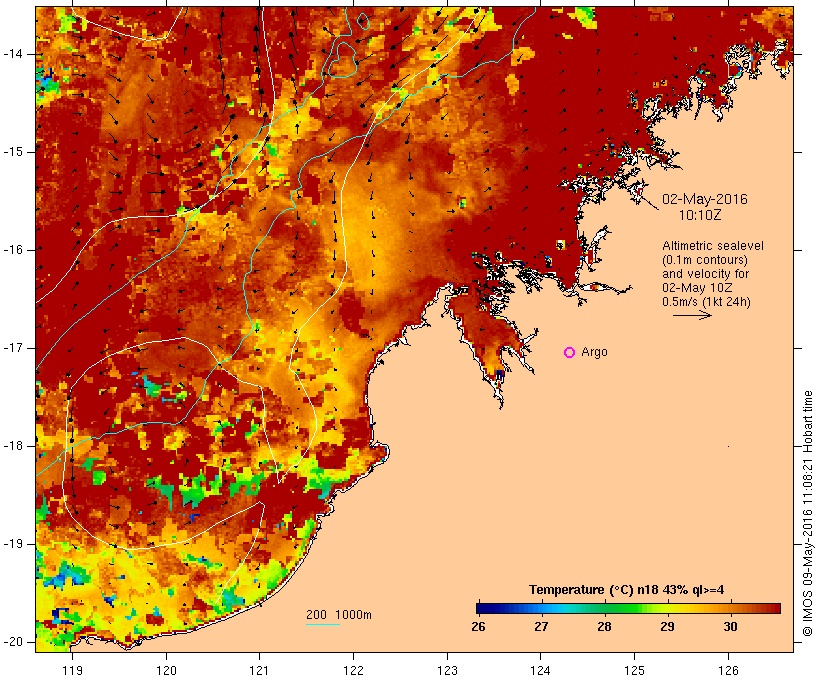Click latitude axis label -15
This screenshot has width=820, height=680.
click(x=13, y=152)
